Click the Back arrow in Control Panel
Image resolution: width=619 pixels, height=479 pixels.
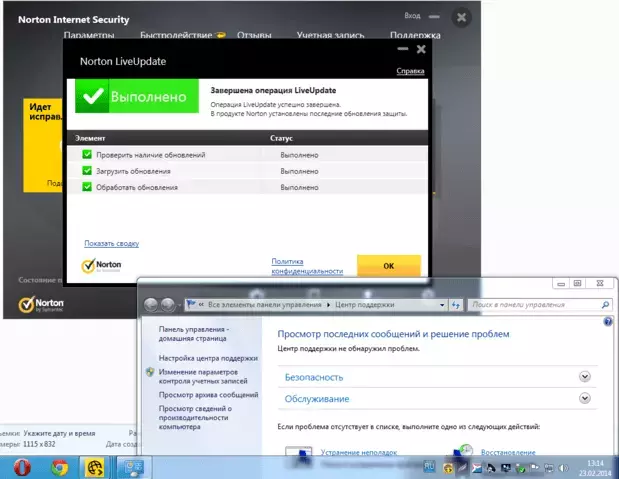click(x=151, y=304)
